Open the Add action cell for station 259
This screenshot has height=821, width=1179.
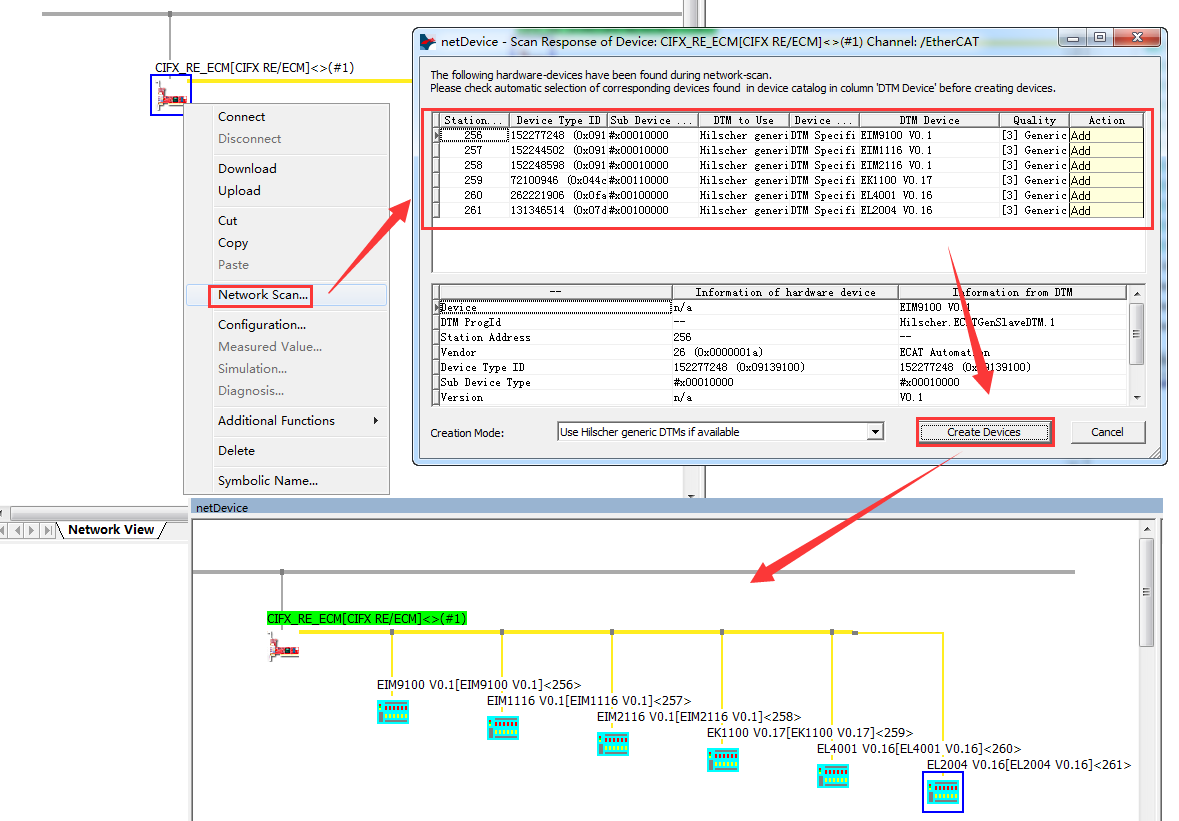(x=1106, y=180)
